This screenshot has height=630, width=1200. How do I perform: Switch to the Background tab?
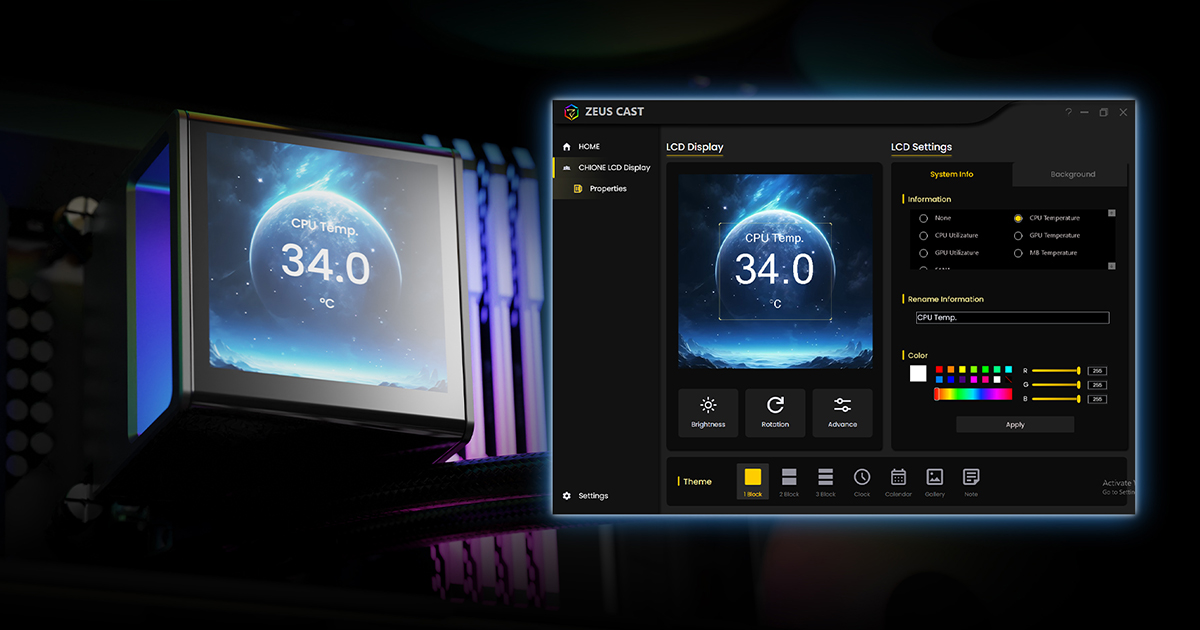[x=1072, y=174]
